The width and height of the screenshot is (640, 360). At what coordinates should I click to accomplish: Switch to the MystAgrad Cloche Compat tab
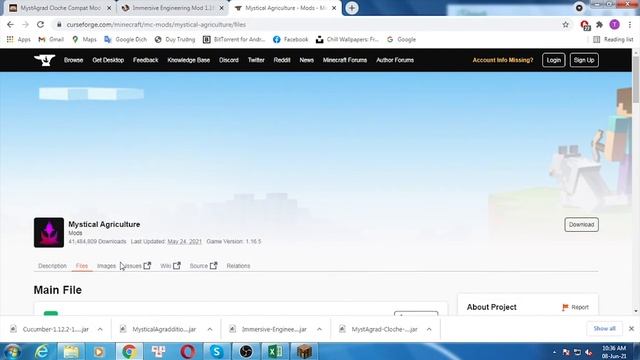click(60, 8)
